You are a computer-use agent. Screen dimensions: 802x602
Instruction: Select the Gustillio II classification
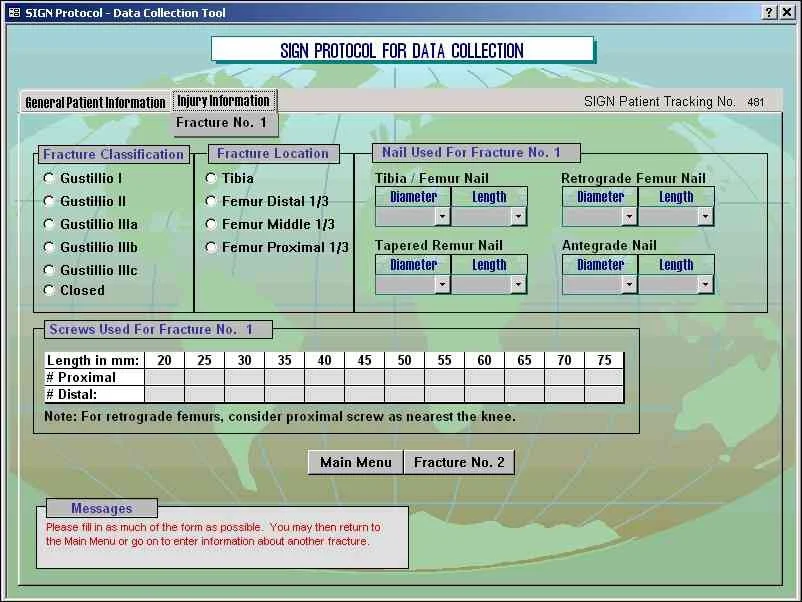coord(49,201)
